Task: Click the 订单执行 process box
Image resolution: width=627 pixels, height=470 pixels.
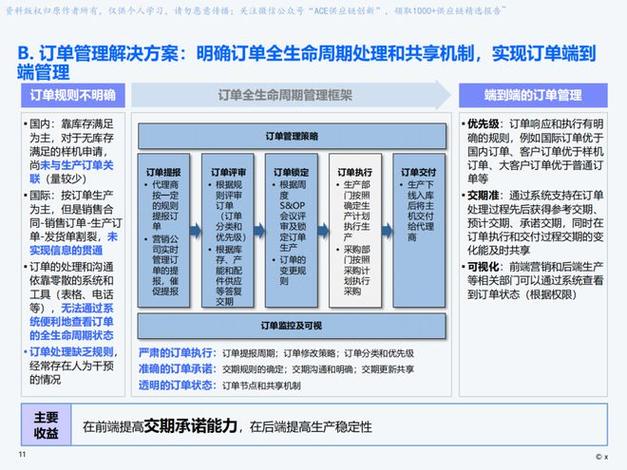Action: pos(355,230)
